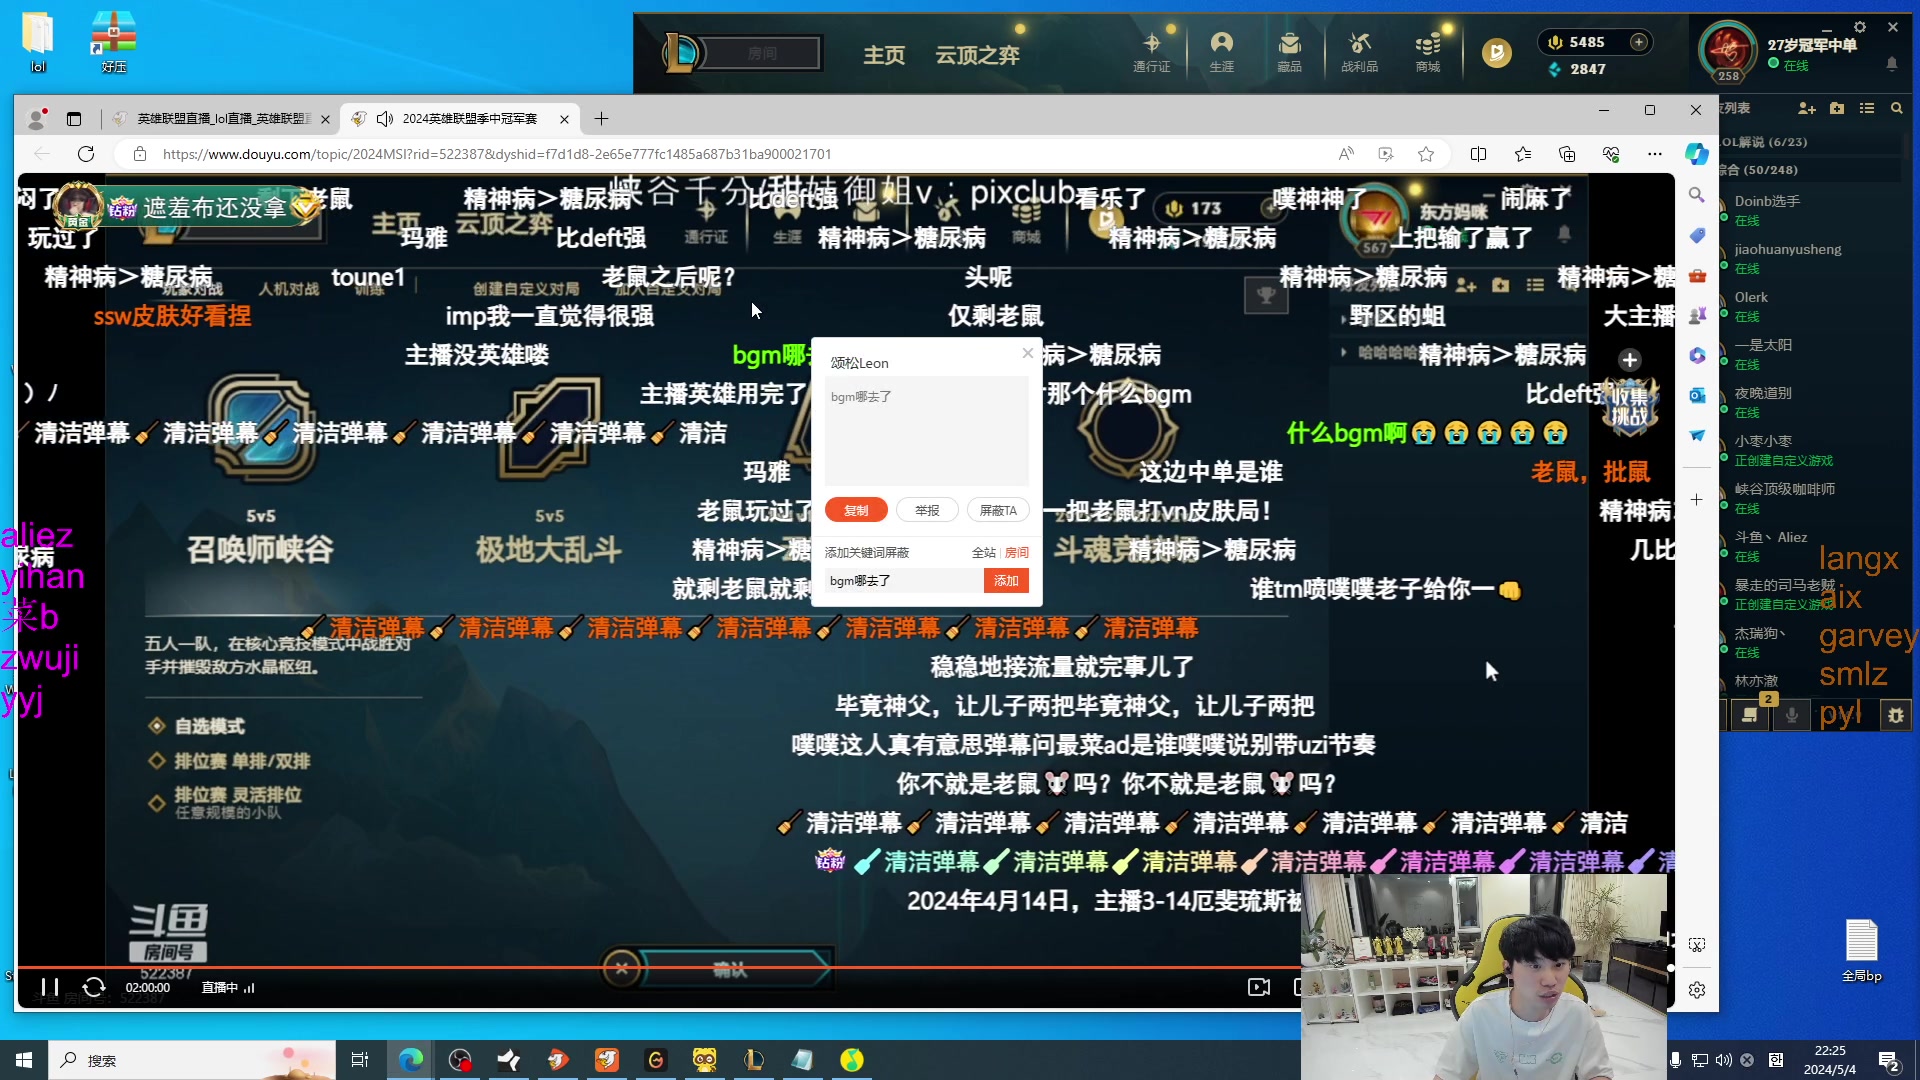This screenshot has width=1920, height=1080.
Task: Click the add folder icon in friends list
Action: pos(1837,108)
